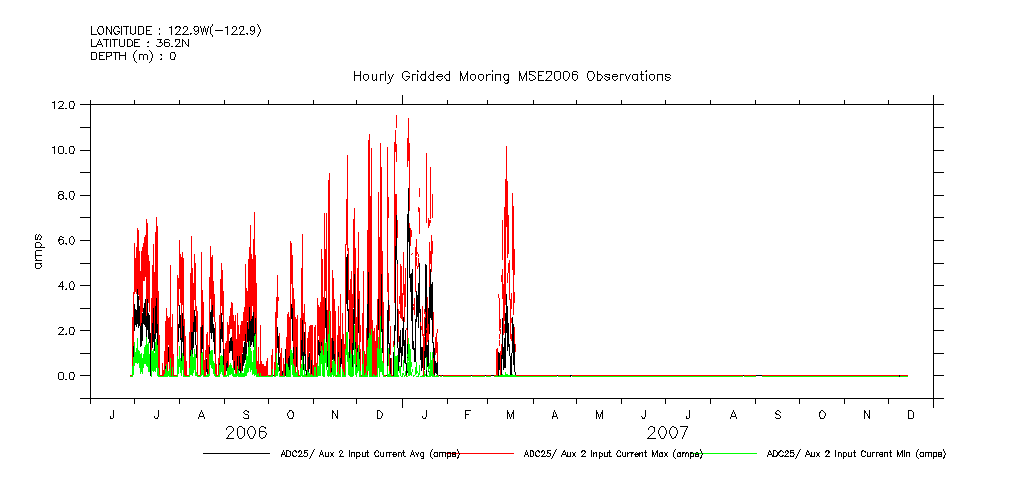Select the 4.0 y-axis tick label
The image size is (1009, 504).
click(66, 285)
